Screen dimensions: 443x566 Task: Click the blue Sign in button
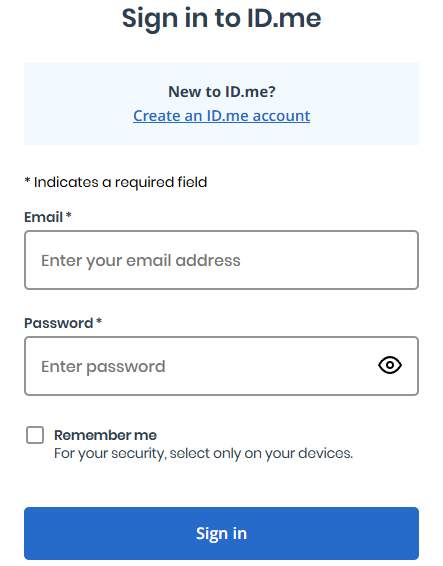pyautogui.click(x=221, y=533)
